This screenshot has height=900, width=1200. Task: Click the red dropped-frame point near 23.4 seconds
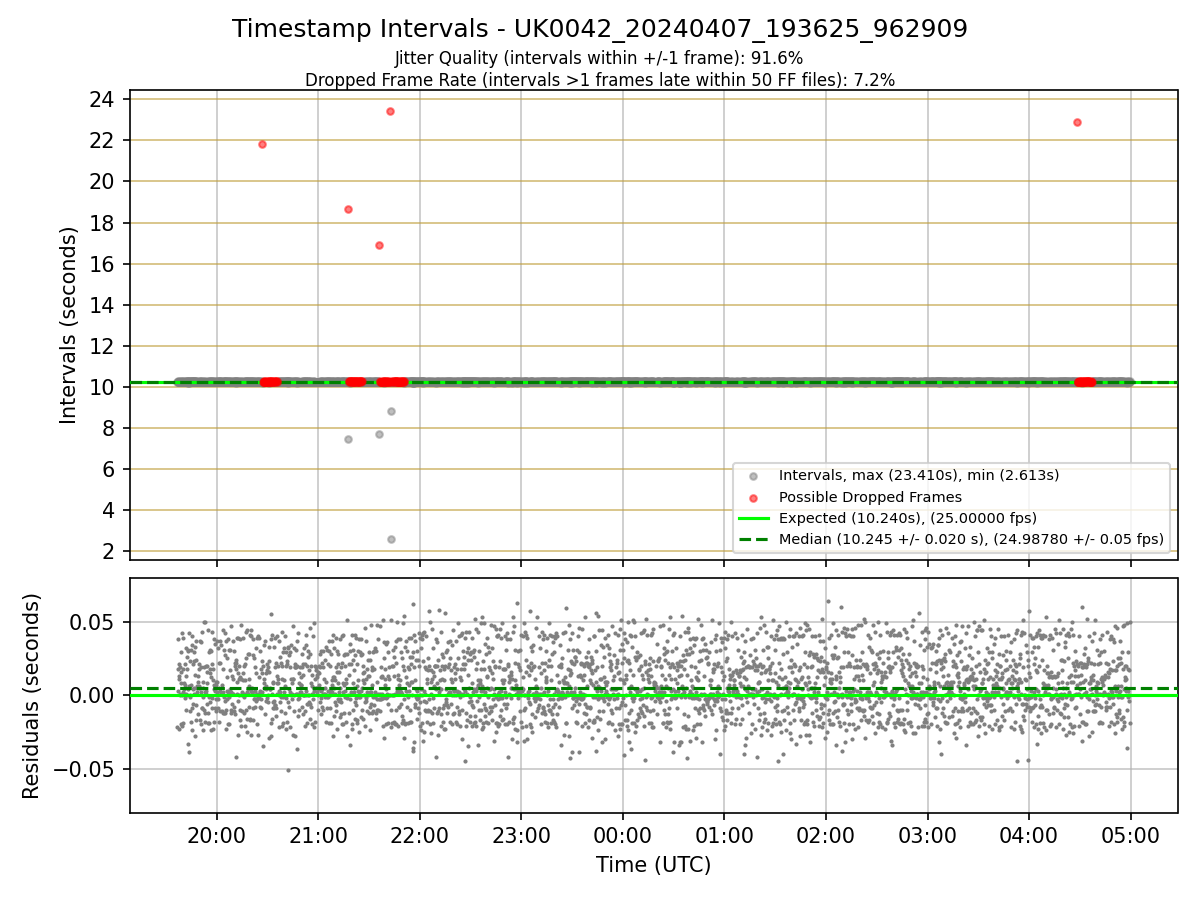(x=390, y=111)
